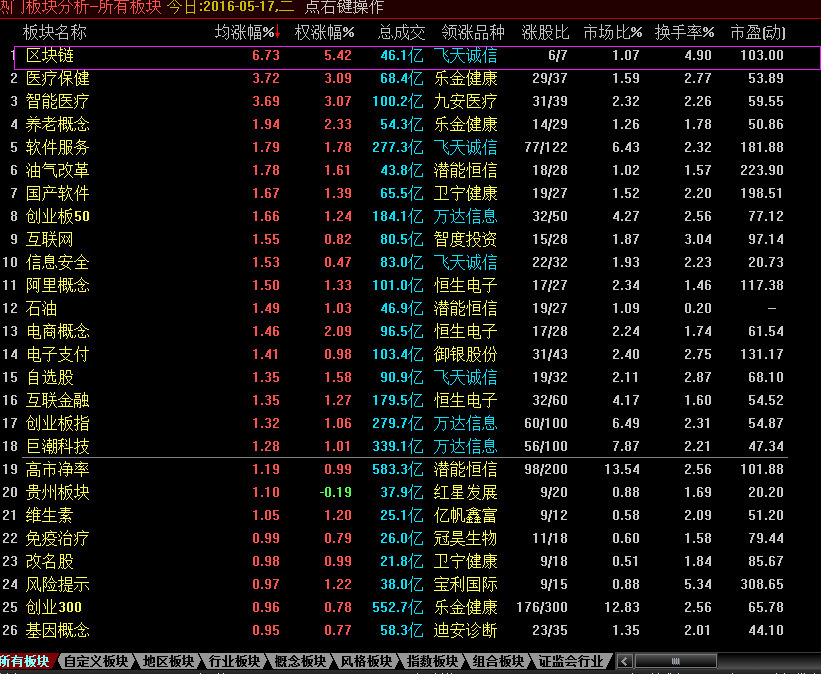Sort by 均涨幅% column header
The height and width of the screenshot is (674, 821).
pos(248,32)
